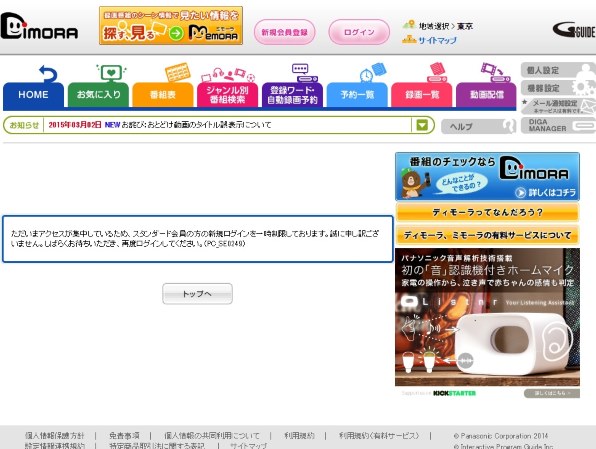596x449 pixels.
Task: Select the 動画配信 tab
Action: coord(486,95)
